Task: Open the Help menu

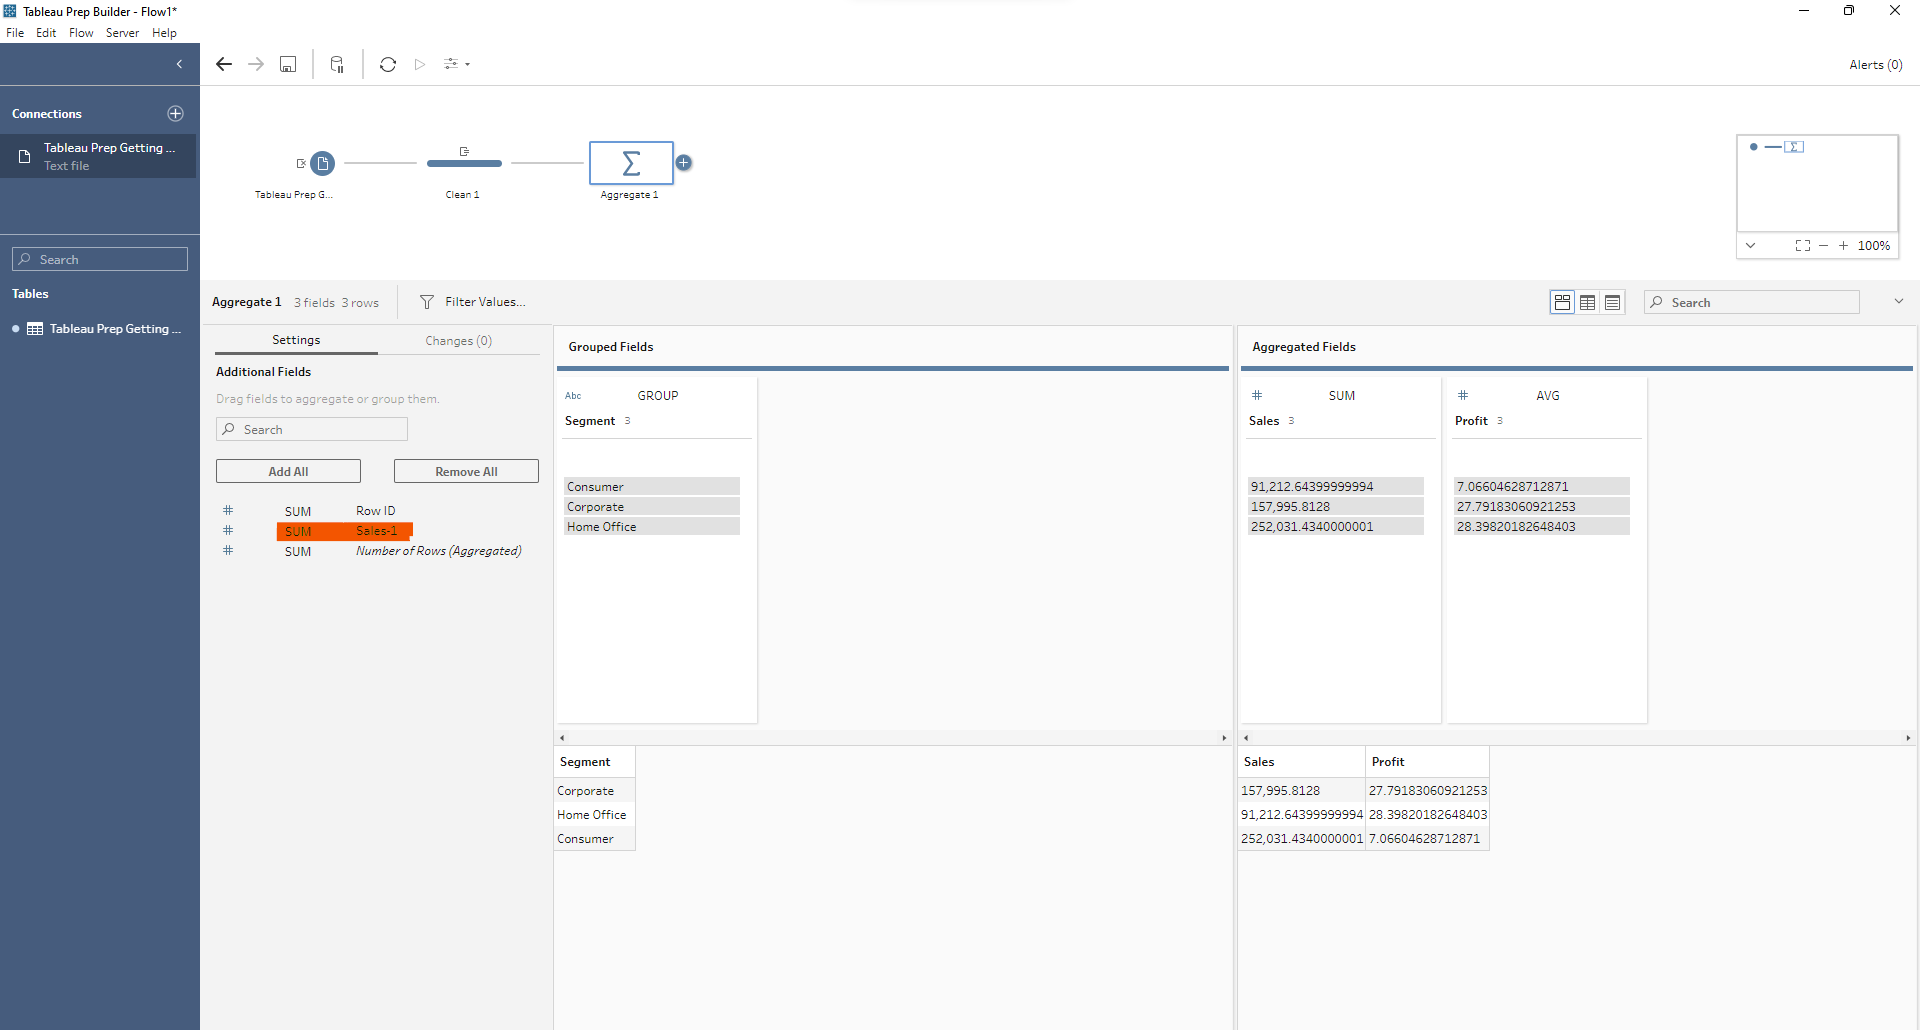Action: (164, 33)
